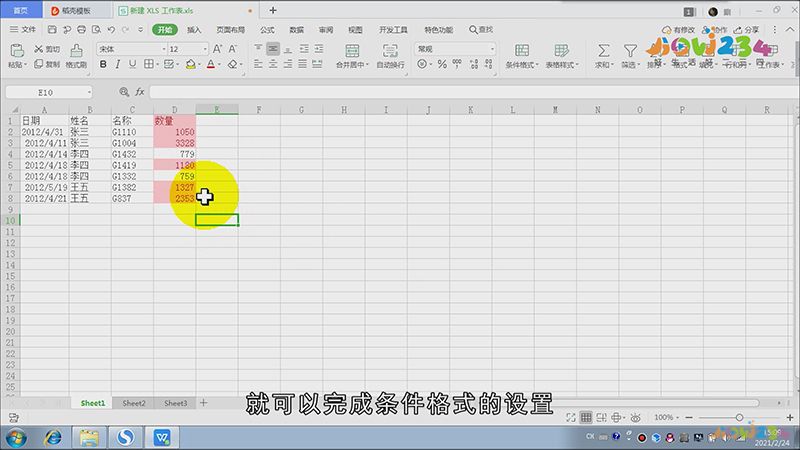Toggle top vertical alignment

coord(258,49)
